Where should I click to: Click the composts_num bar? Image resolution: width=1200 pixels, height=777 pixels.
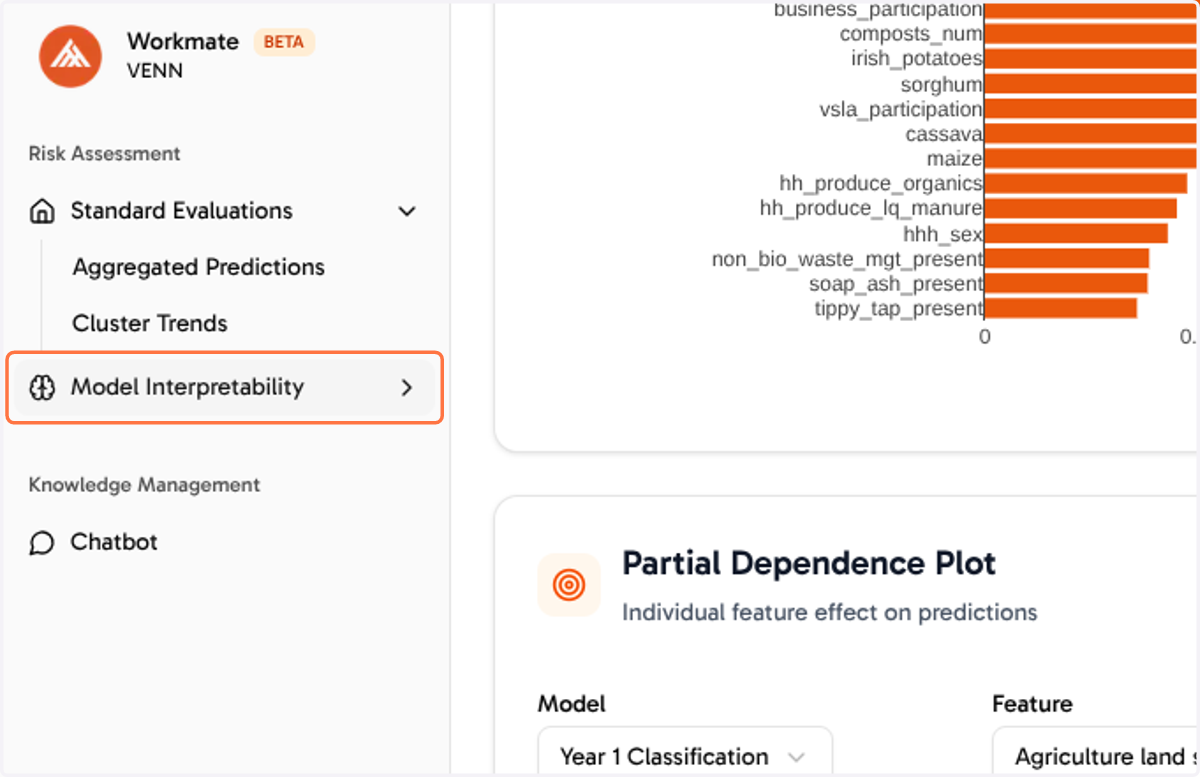point(1091,34)
